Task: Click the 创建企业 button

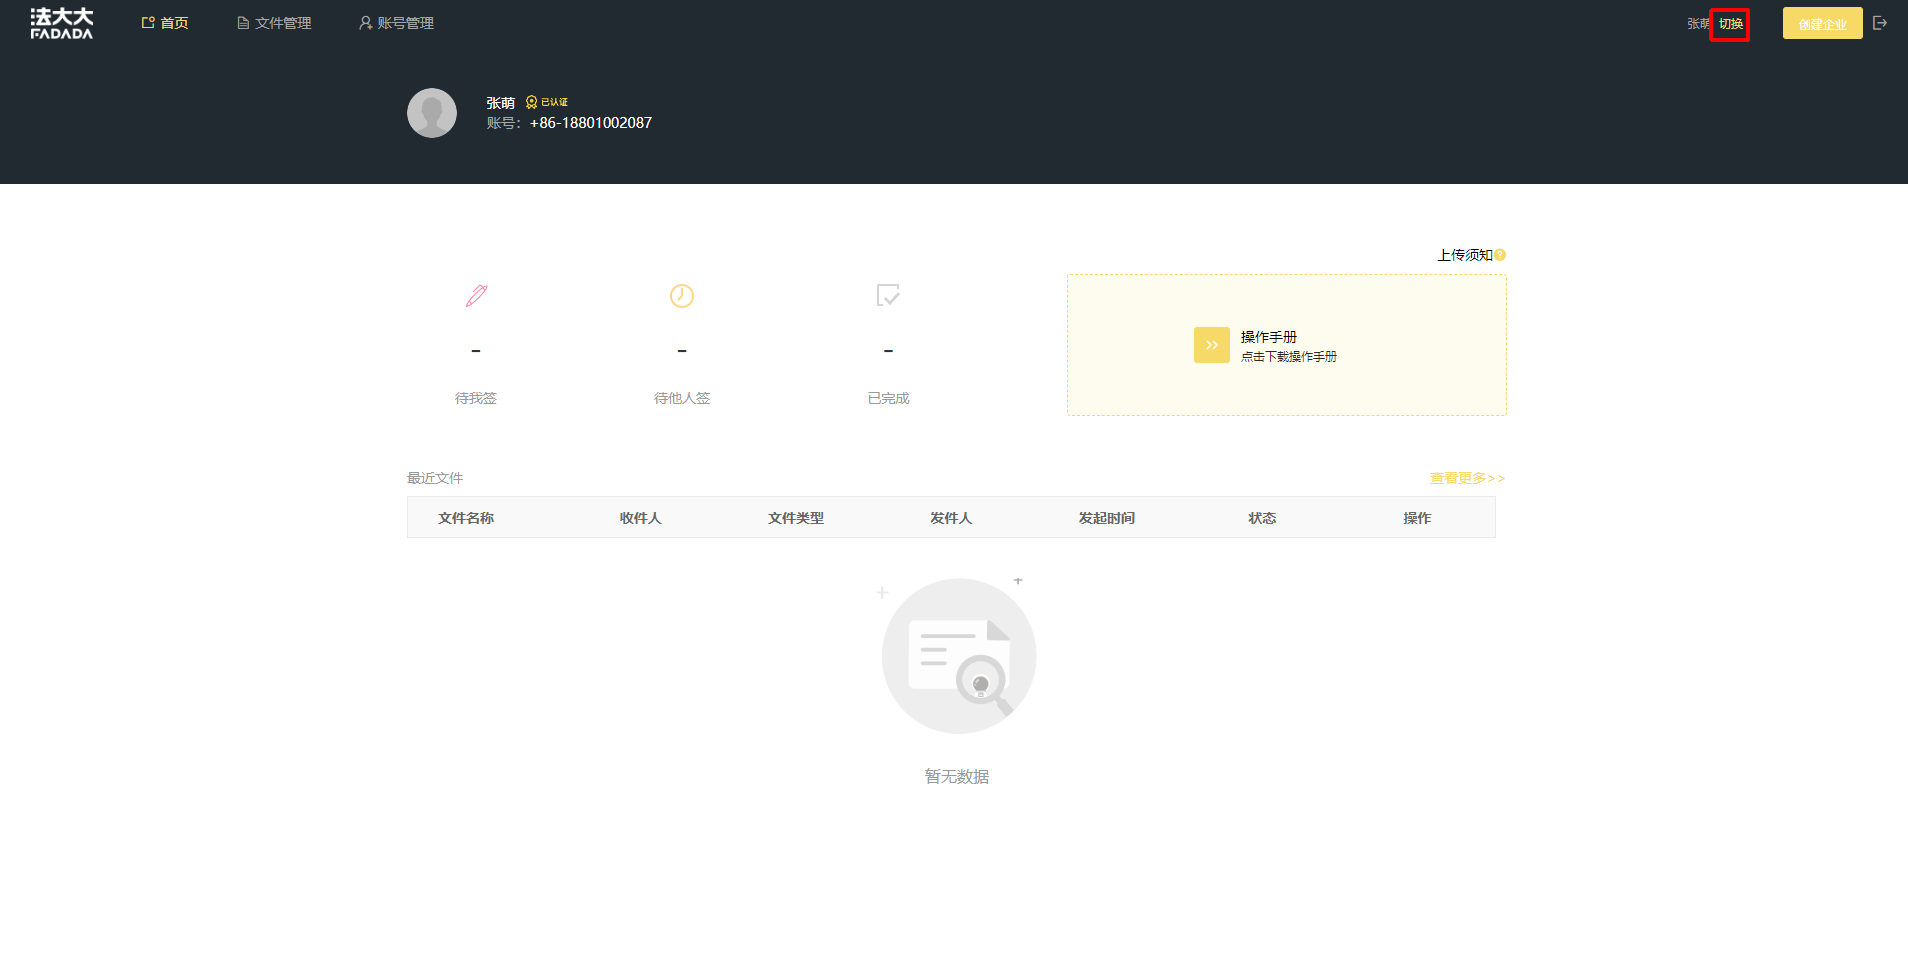Action: click(x=1822, y=23)
